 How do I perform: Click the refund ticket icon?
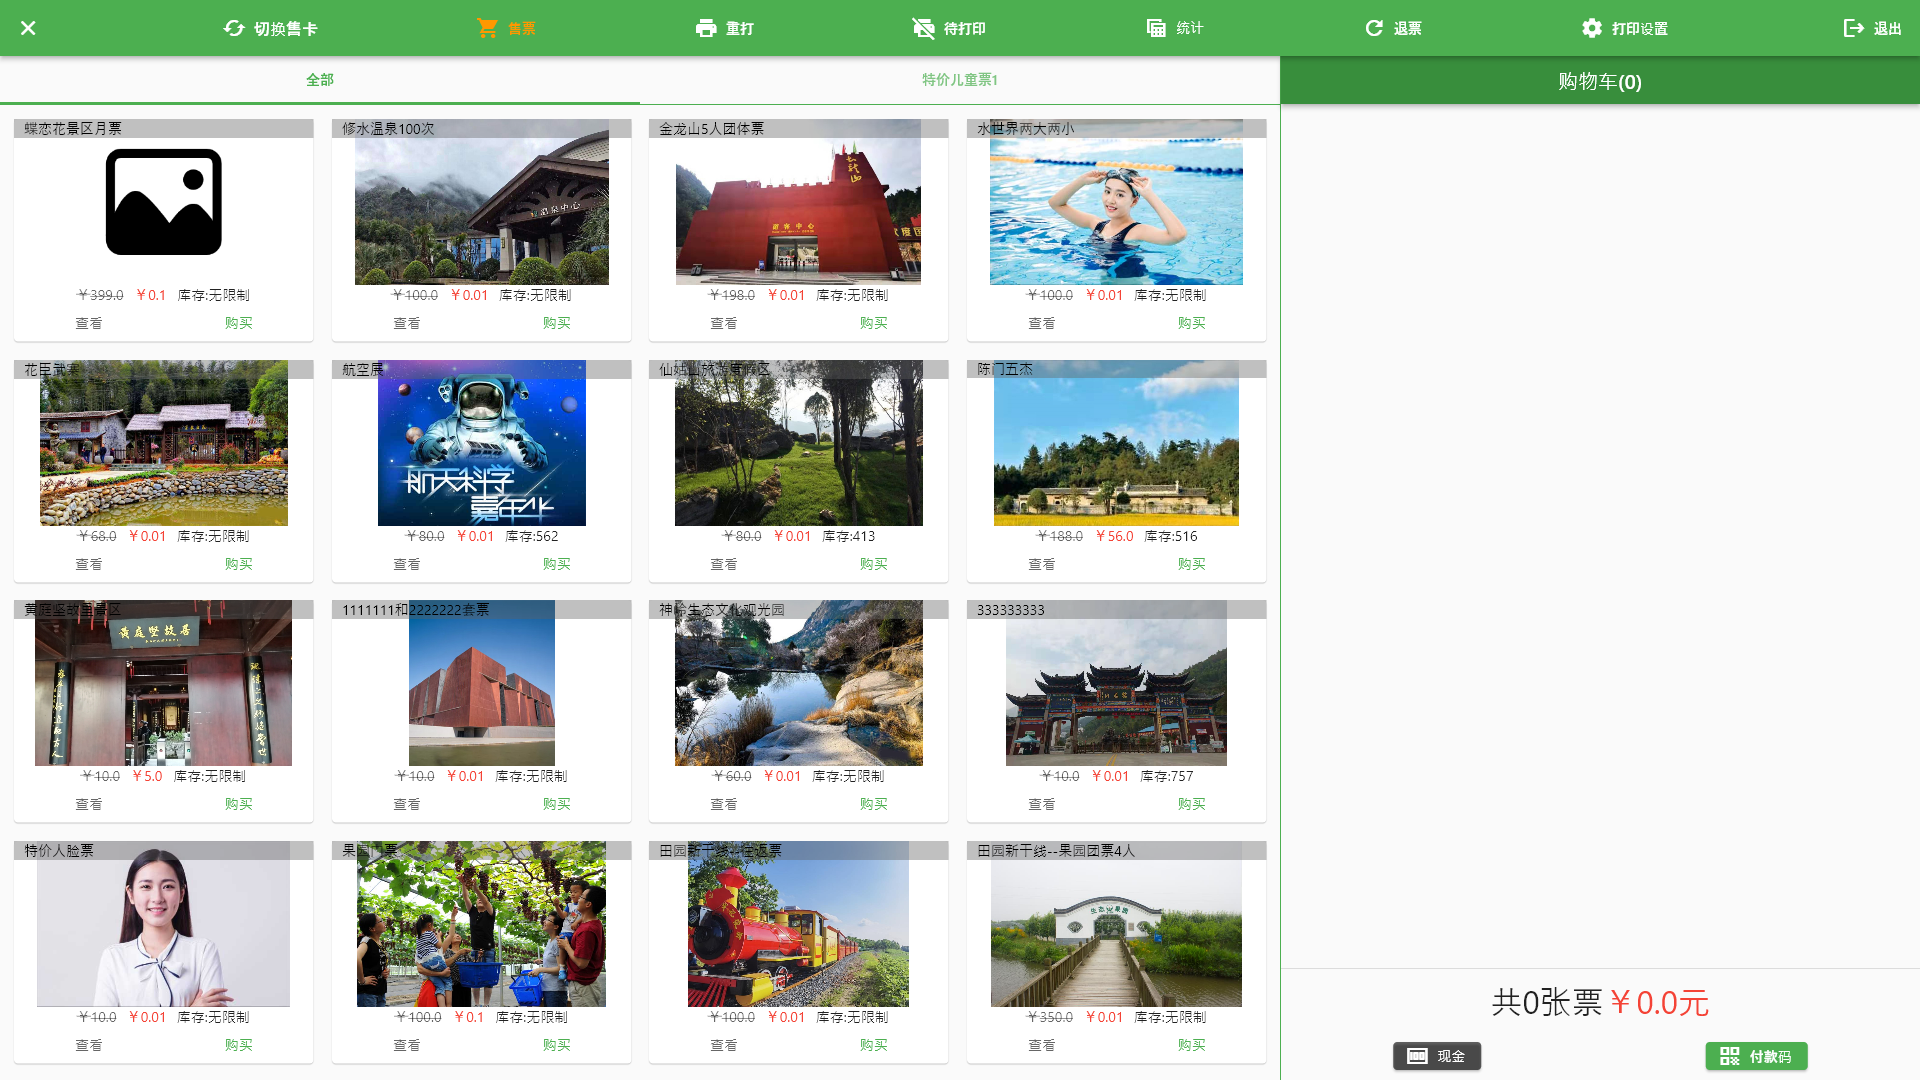click(1374, 28)
